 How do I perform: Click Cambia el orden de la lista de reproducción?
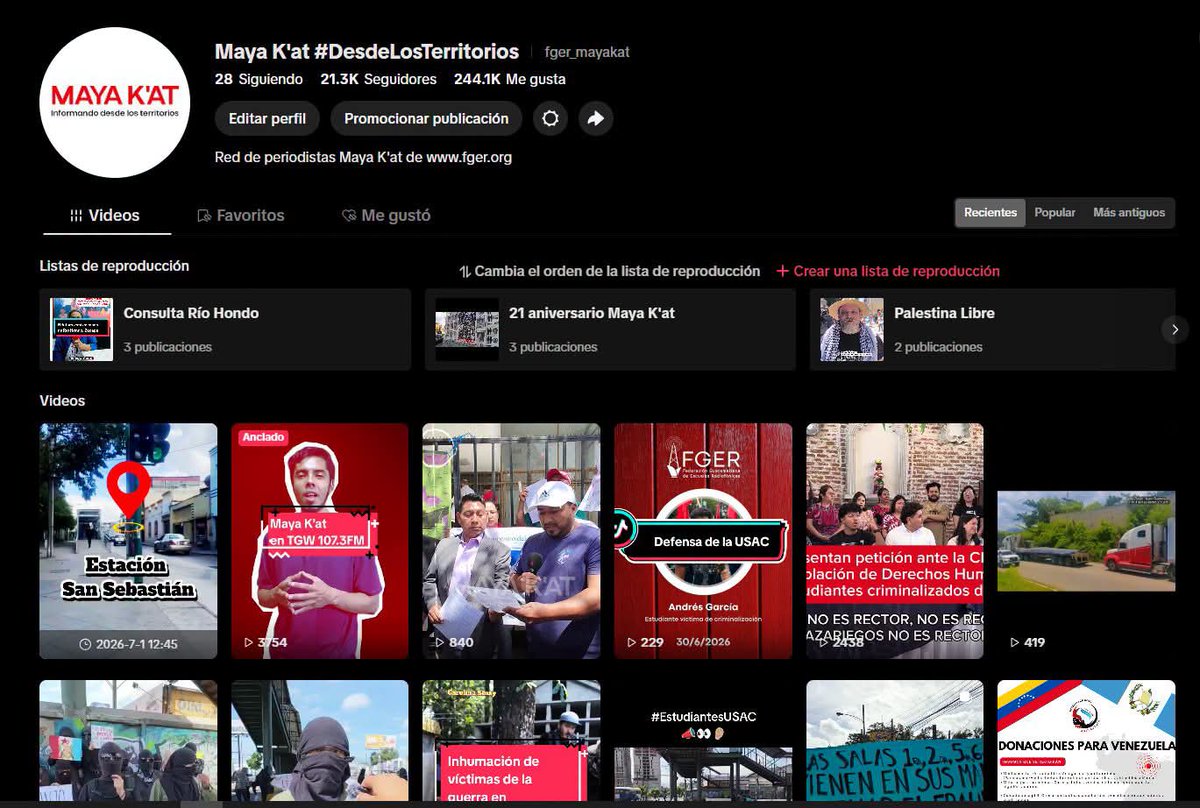[609, 271]
